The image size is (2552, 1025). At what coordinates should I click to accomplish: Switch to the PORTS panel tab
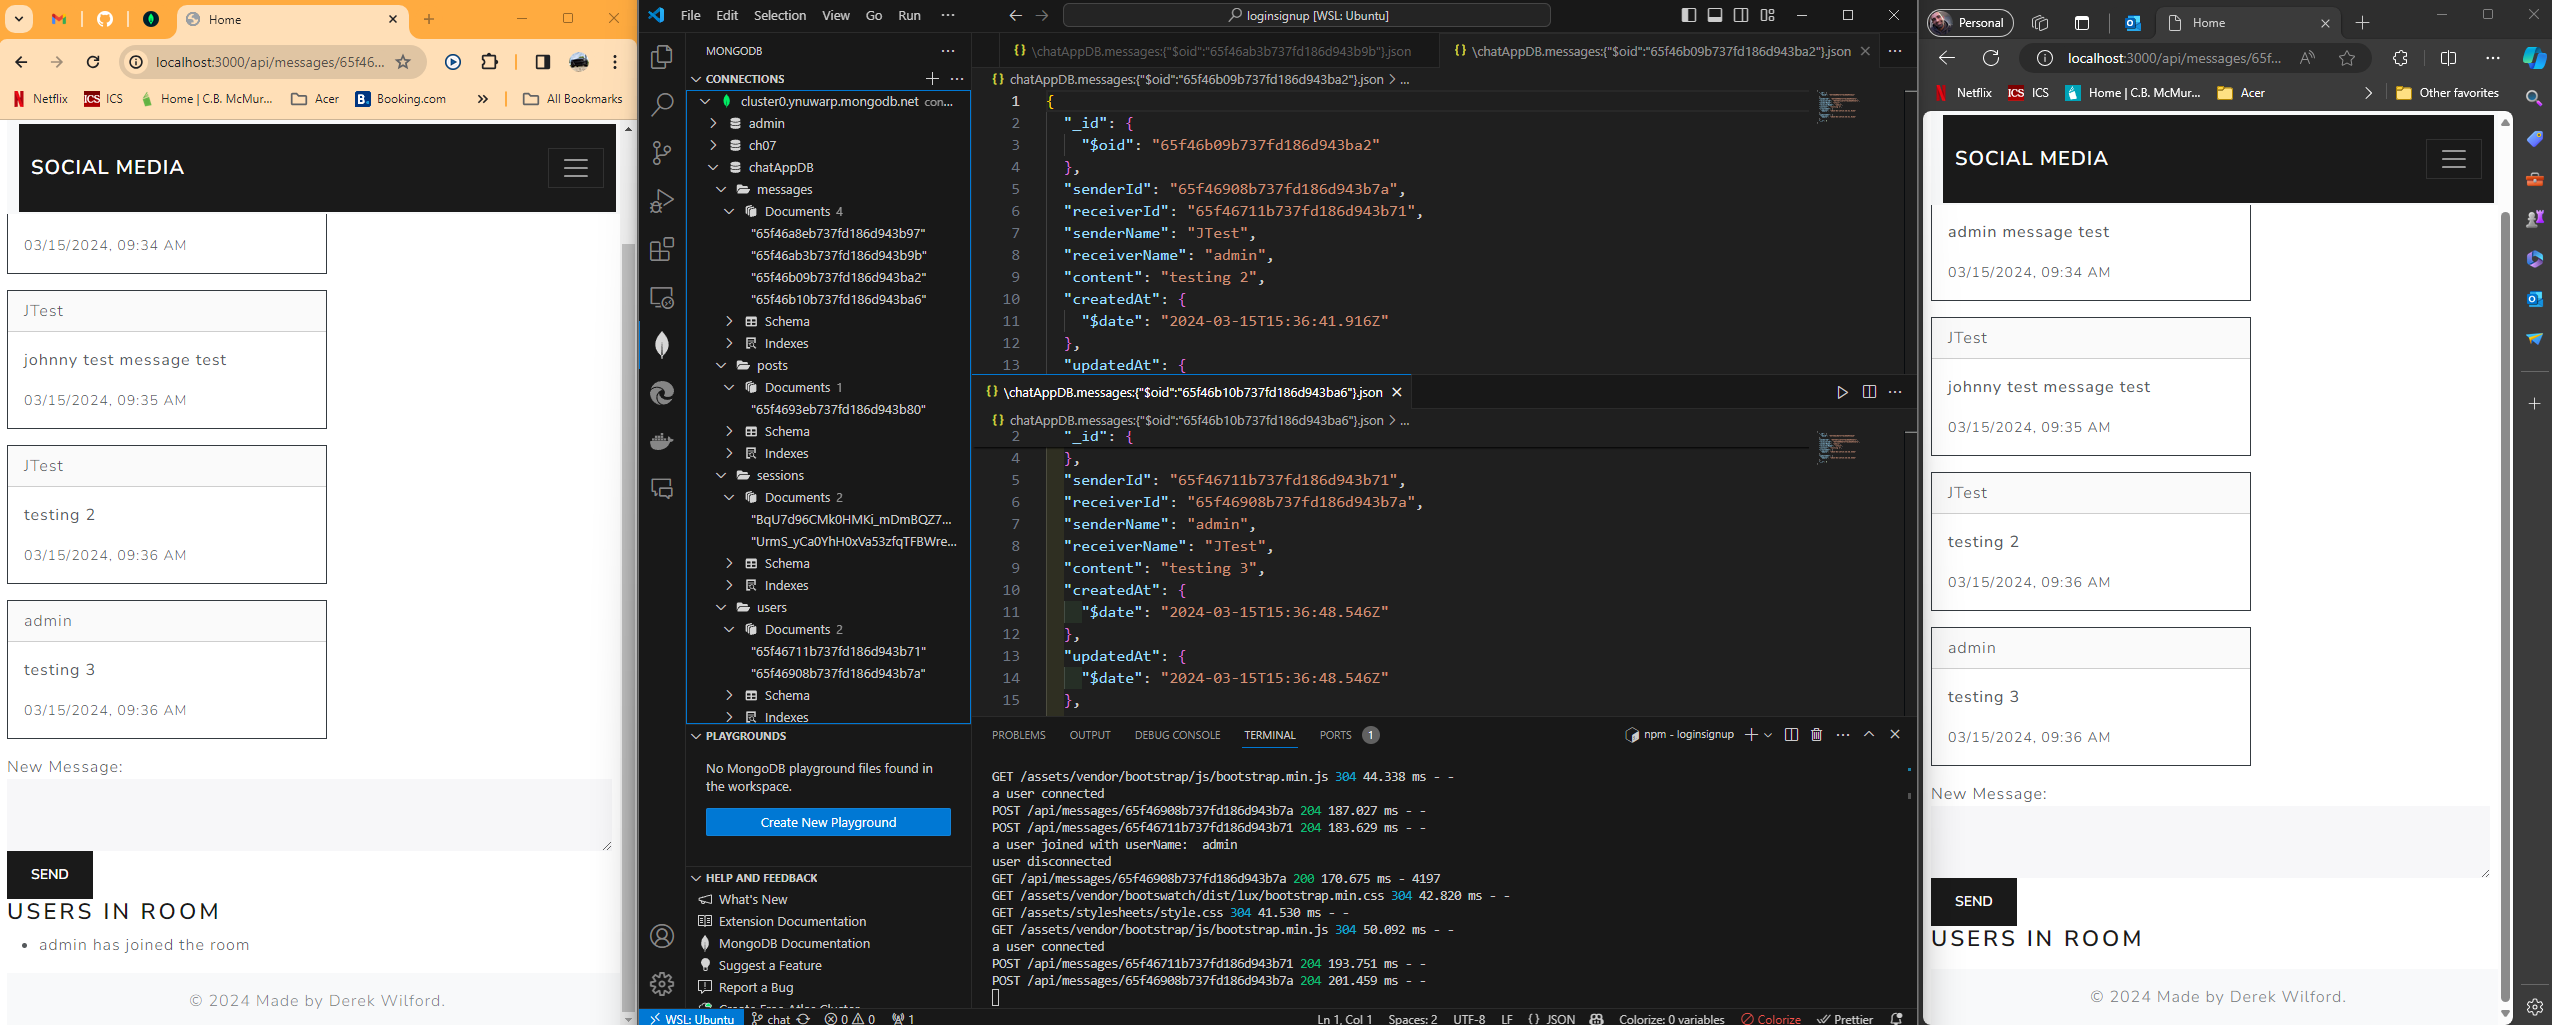pos(1335,735)
